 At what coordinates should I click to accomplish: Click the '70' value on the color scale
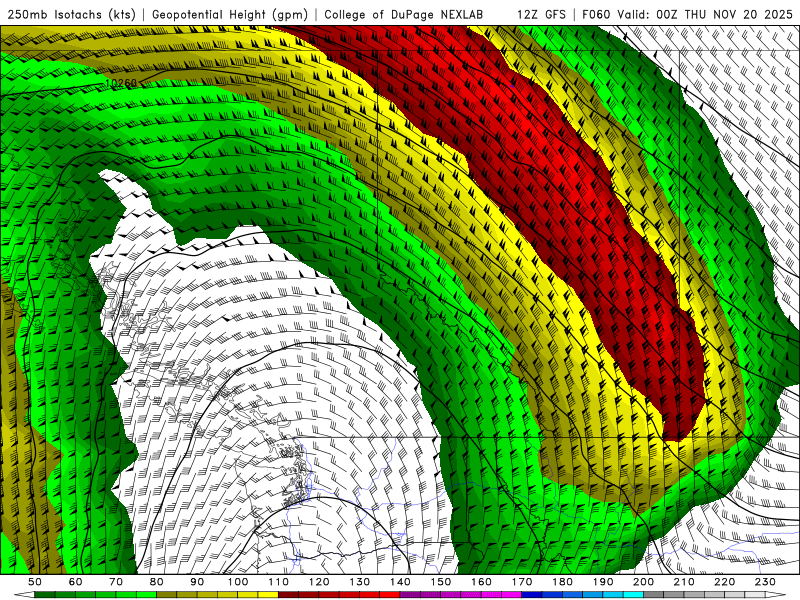click(116, 582)
